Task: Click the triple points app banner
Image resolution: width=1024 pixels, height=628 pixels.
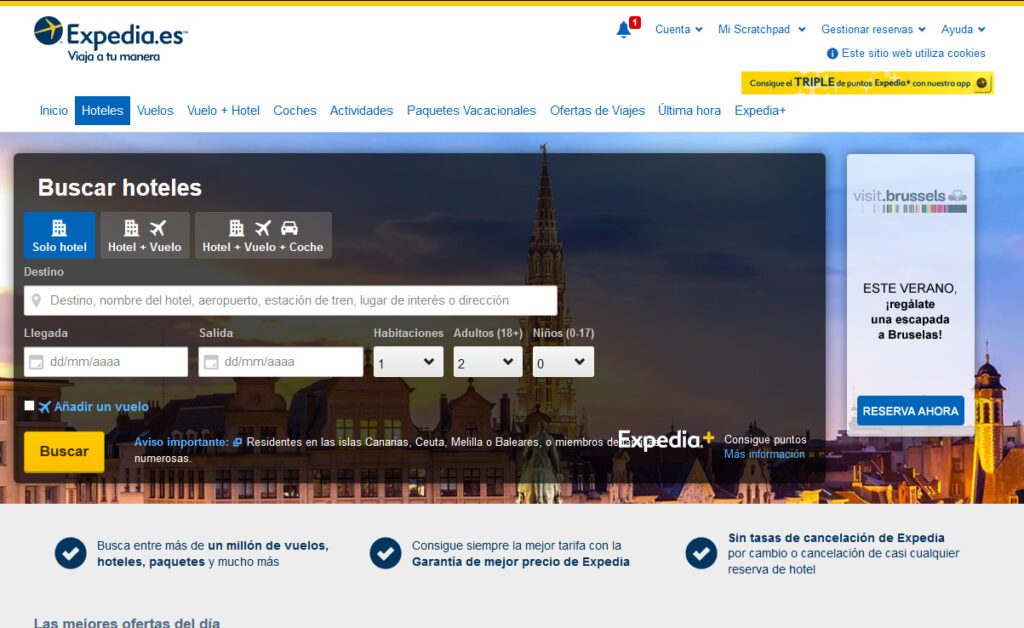Action: (x=866, y=83)
